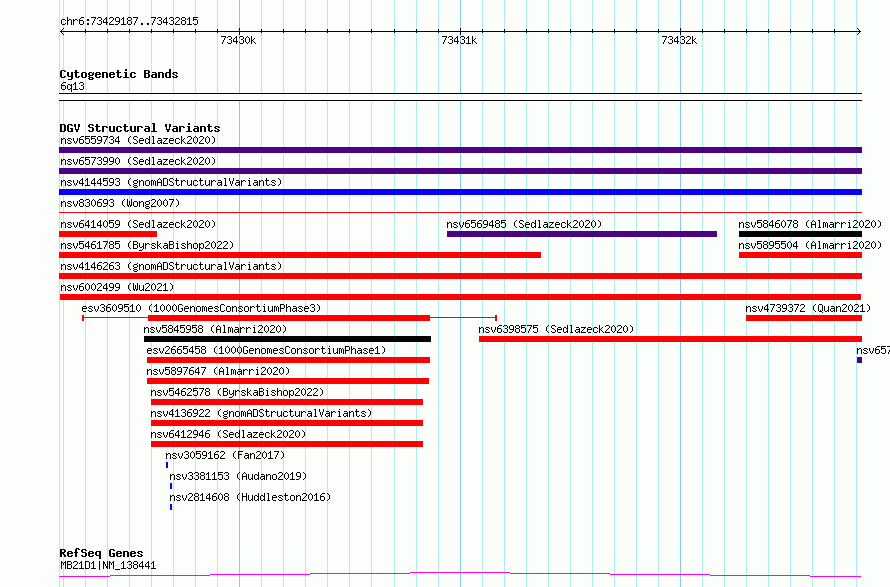The height and width of the screenshot is (587, 890).
Task: Select nsv5462578 (ByrskaBishop2022) label
Action: (x=237, y=392)
